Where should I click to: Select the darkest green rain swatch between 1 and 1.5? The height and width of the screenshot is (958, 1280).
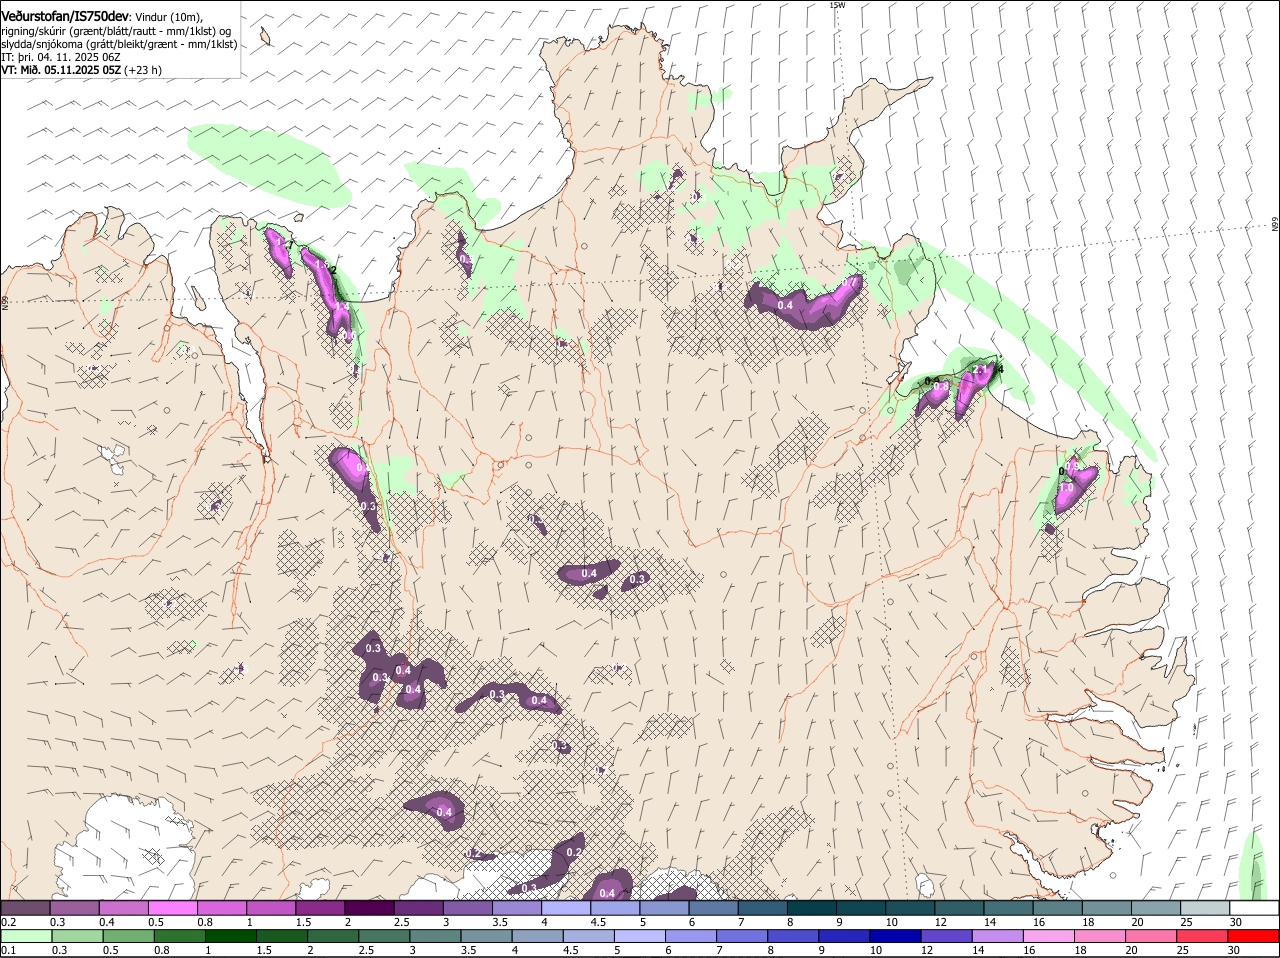pyautogui.click(x=230, y=936)
